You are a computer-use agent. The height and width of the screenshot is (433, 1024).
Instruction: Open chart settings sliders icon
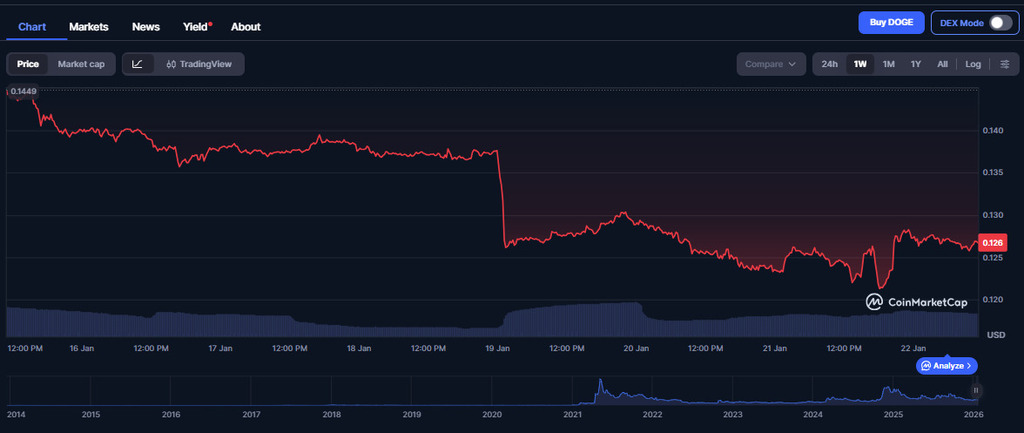tap(1004, 64)
